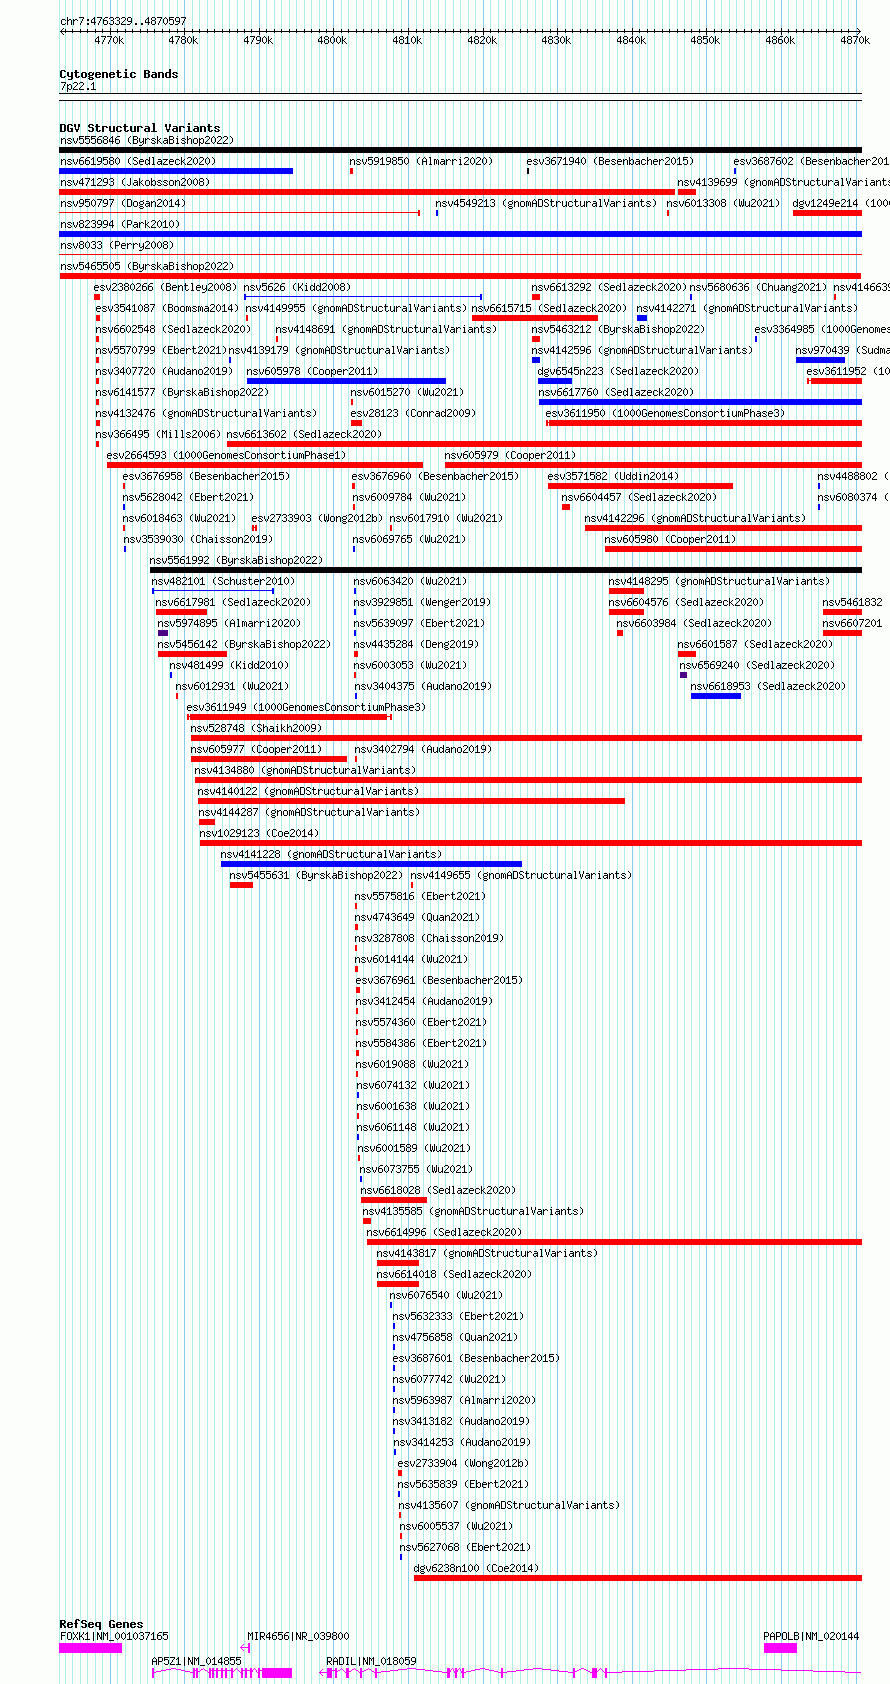Click the Cytogenetic Bands track title

point(118,74)
